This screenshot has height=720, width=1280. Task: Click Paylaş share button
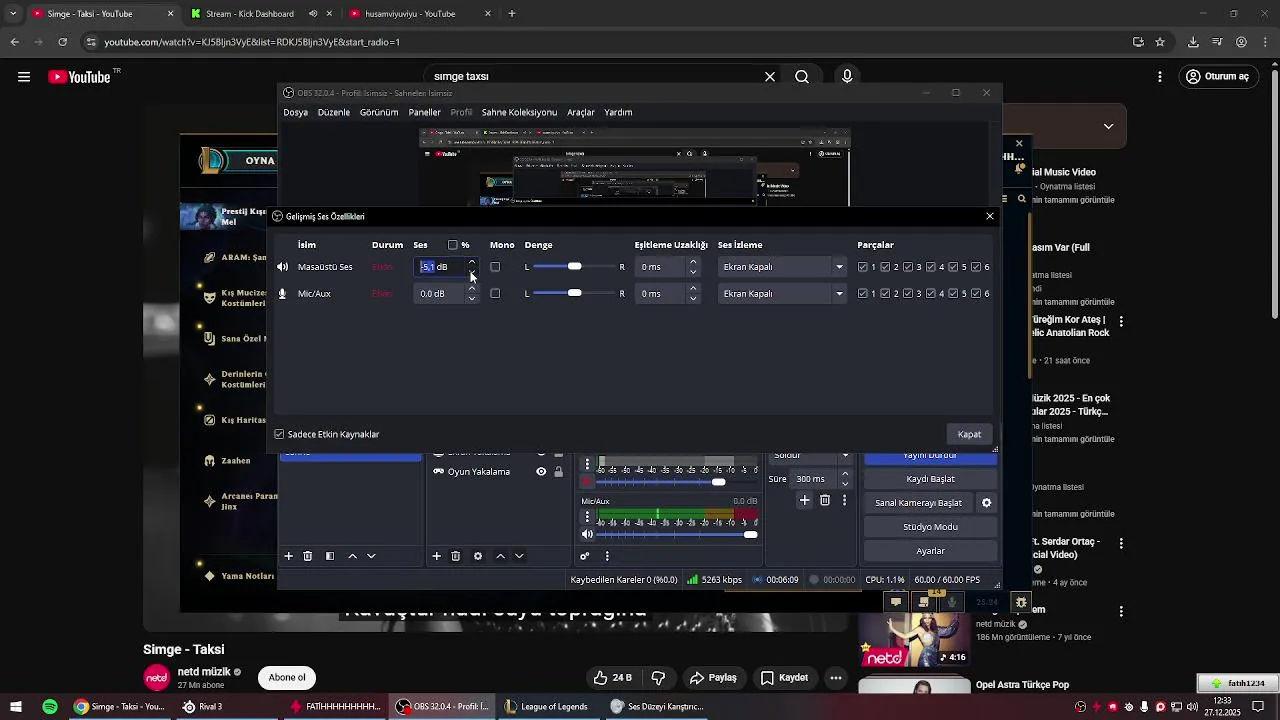pyautogui.click(x=713, y=678)
